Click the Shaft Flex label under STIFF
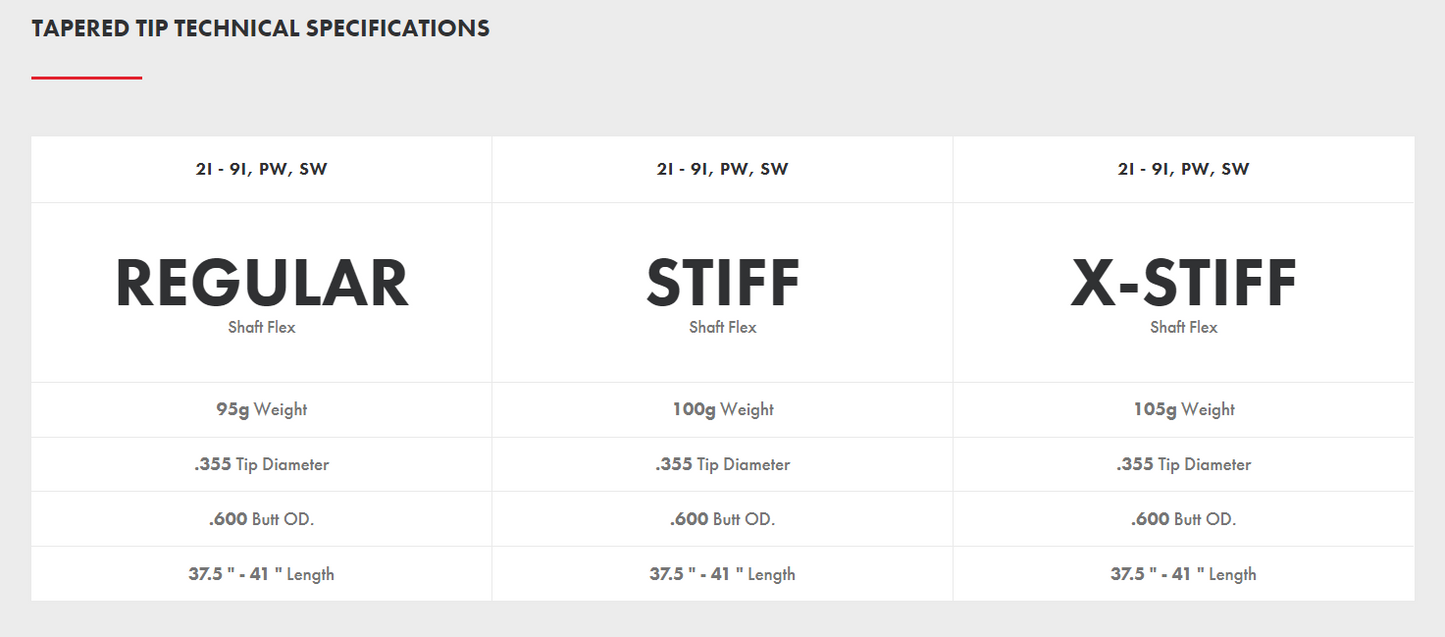 pos(722,327)
